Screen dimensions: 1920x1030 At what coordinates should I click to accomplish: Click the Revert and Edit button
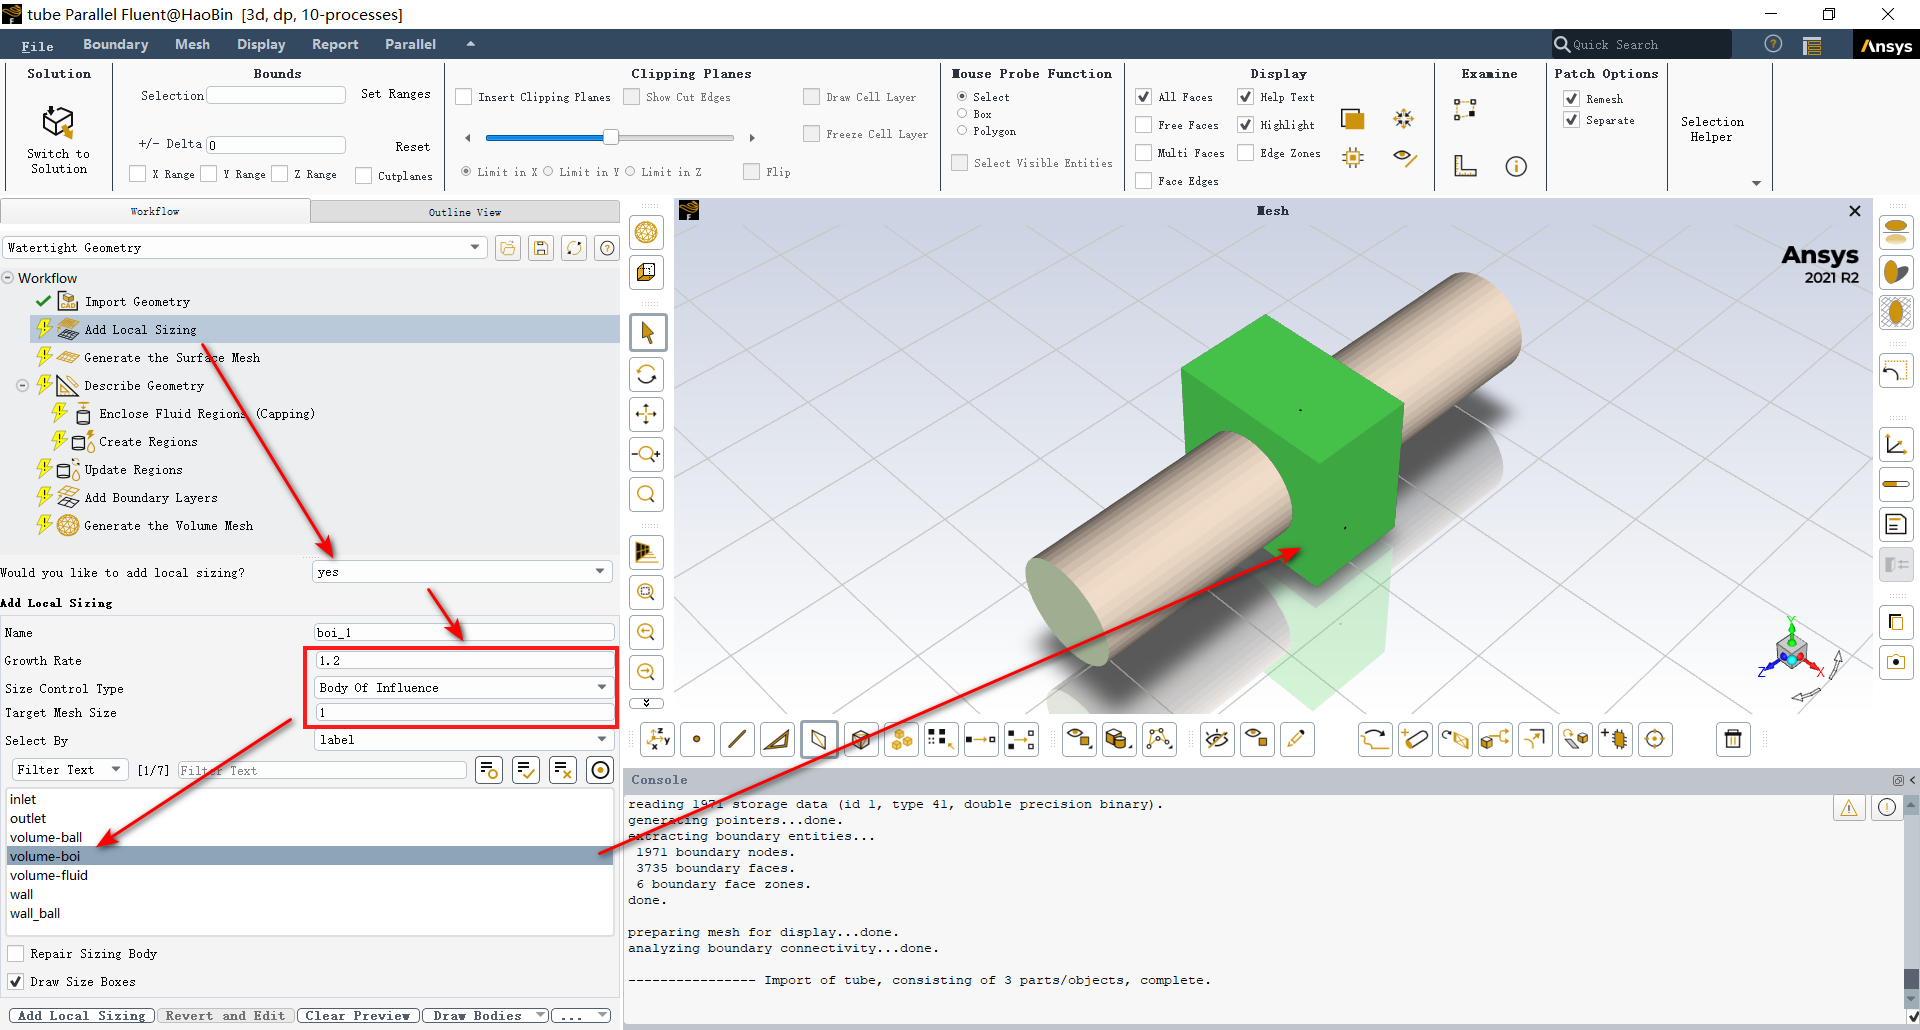point(225,1016)
